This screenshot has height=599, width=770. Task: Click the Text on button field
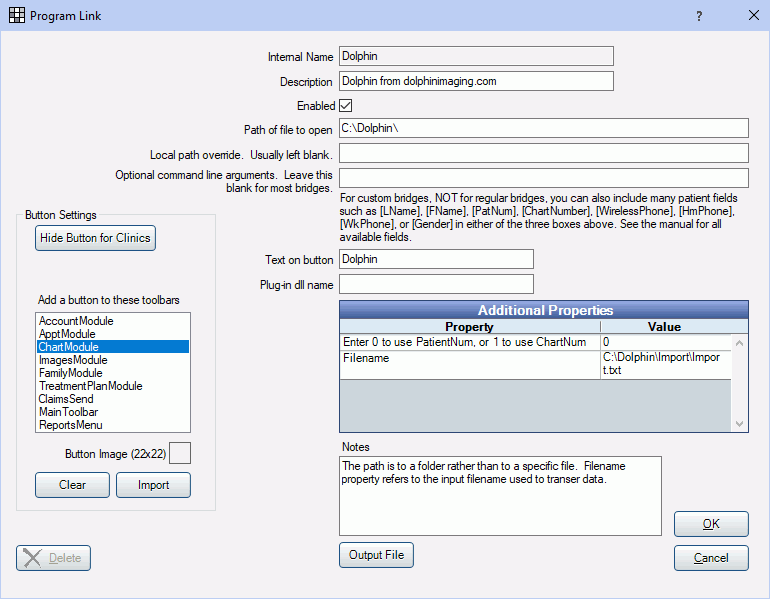tap(436, 259)
